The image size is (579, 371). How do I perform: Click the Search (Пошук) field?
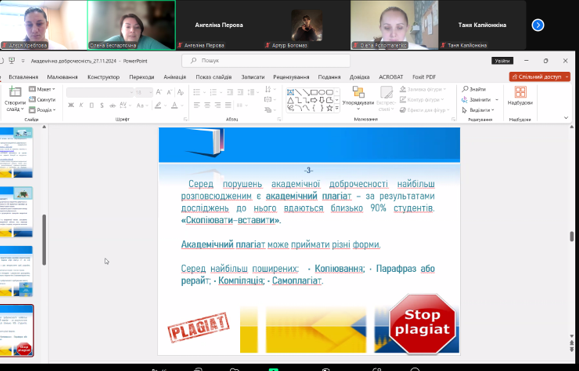266,61
